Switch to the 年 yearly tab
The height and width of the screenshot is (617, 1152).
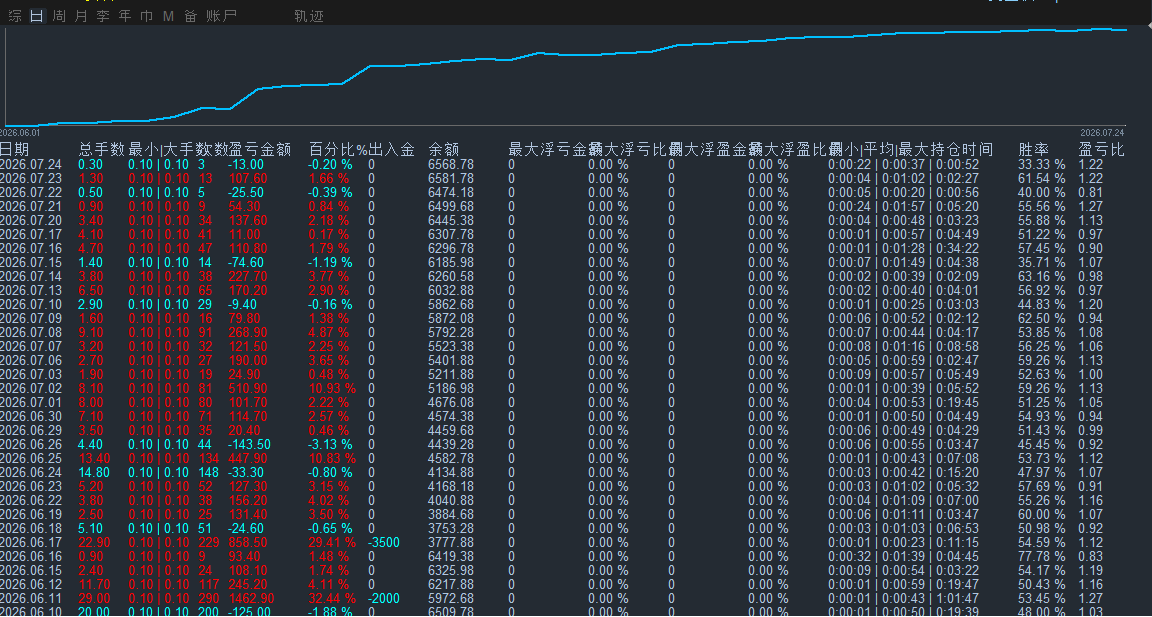[x=125, y=16]
